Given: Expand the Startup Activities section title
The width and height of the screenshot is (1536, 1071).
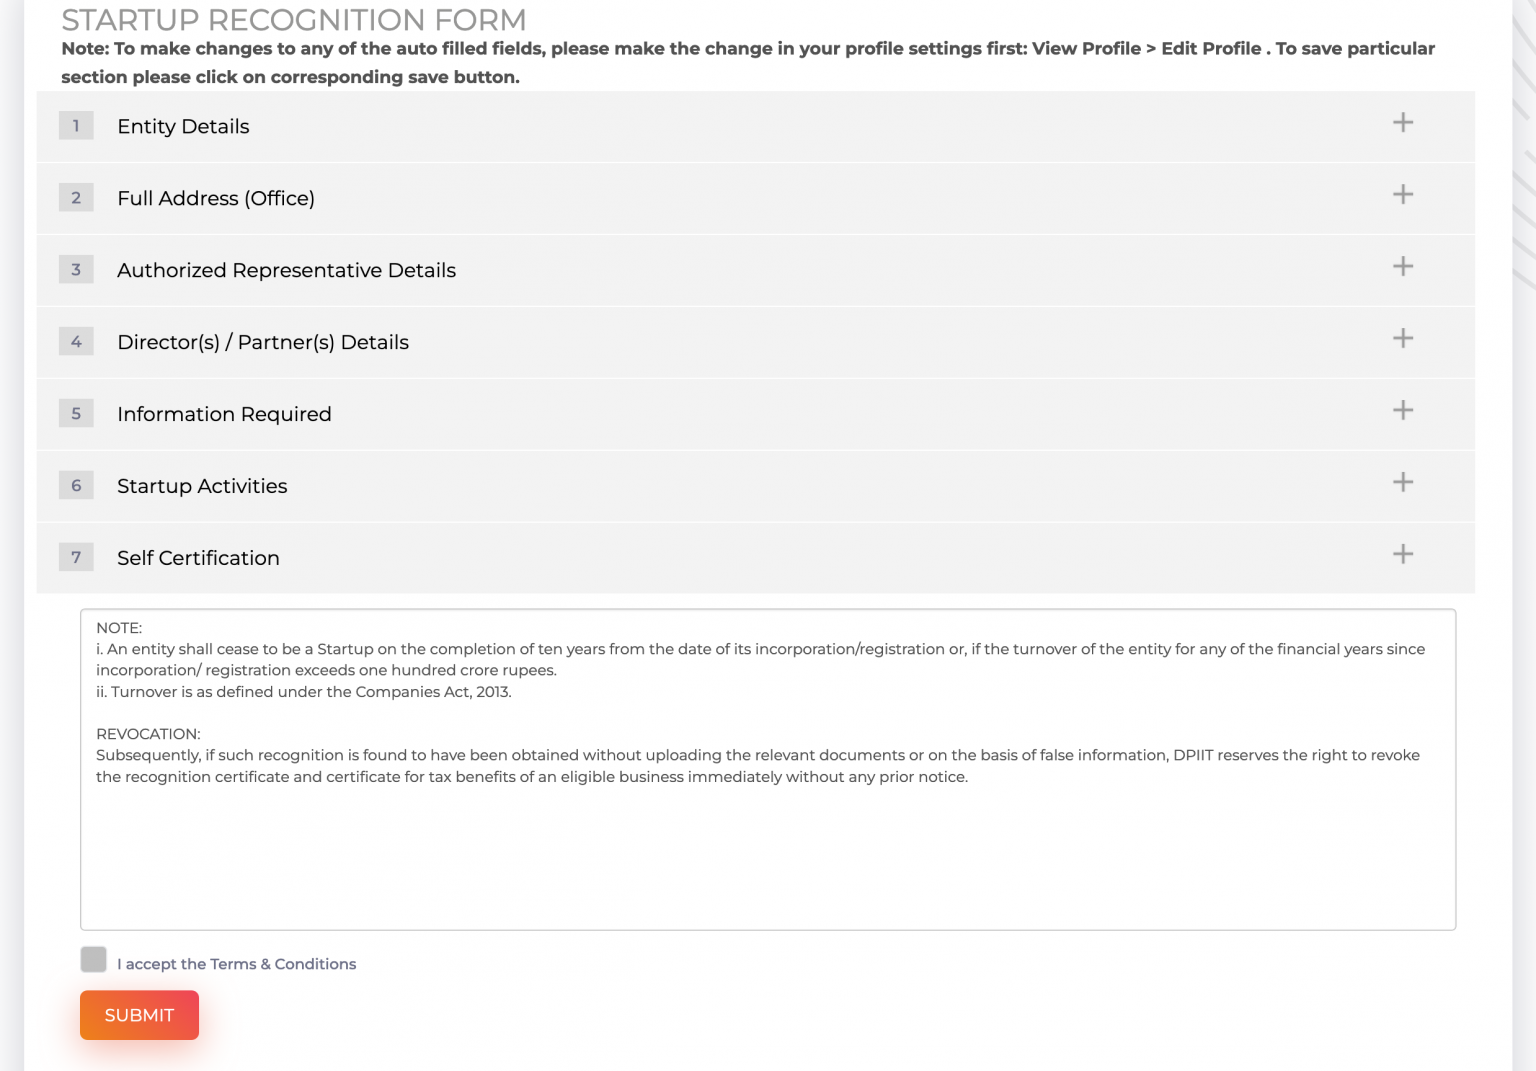Looking at the screenshot, I should coord(202,487).
